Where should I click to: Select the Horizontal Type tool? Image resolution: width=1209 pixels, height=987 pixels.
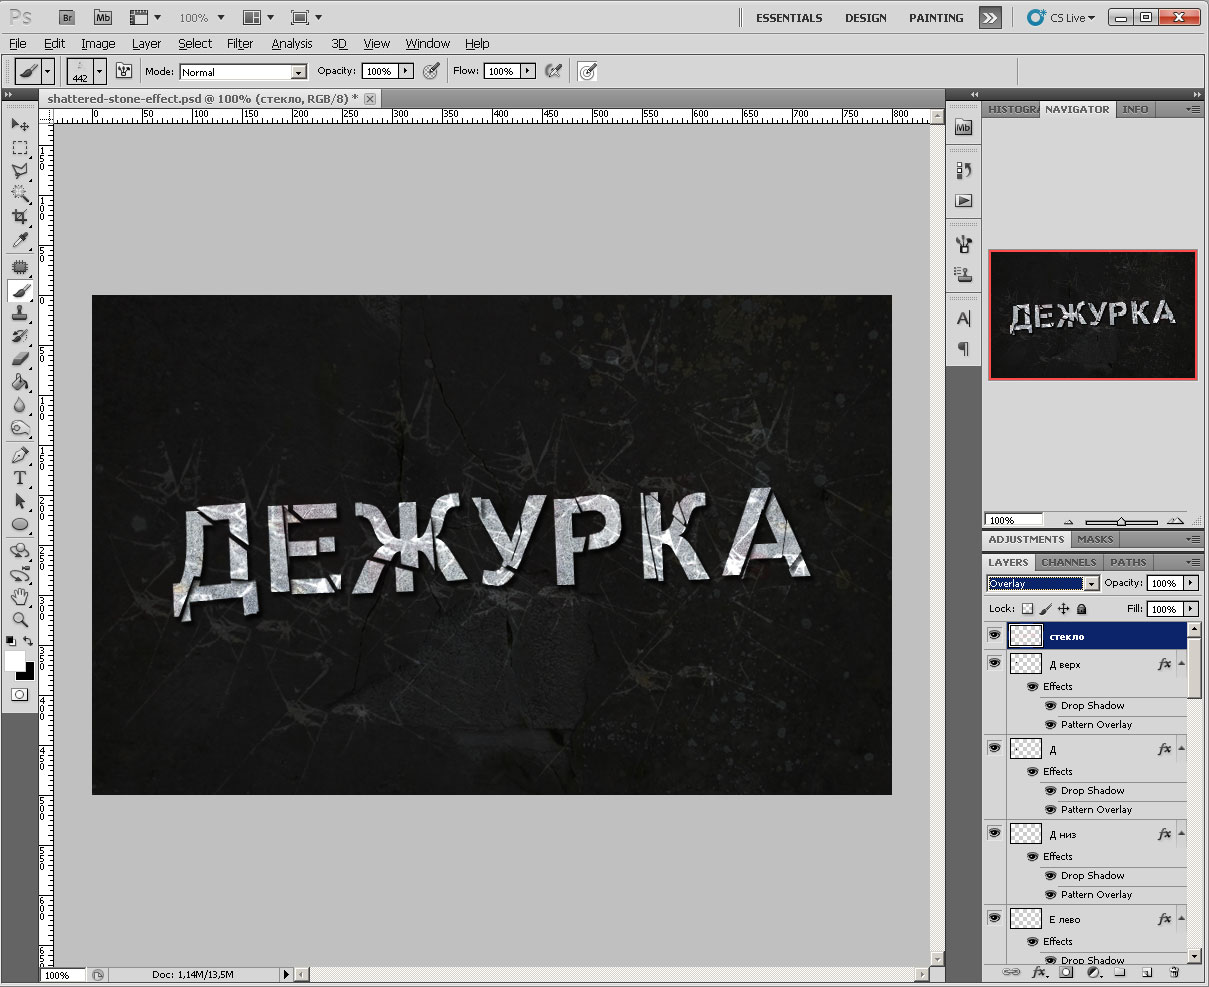point(19,478)
